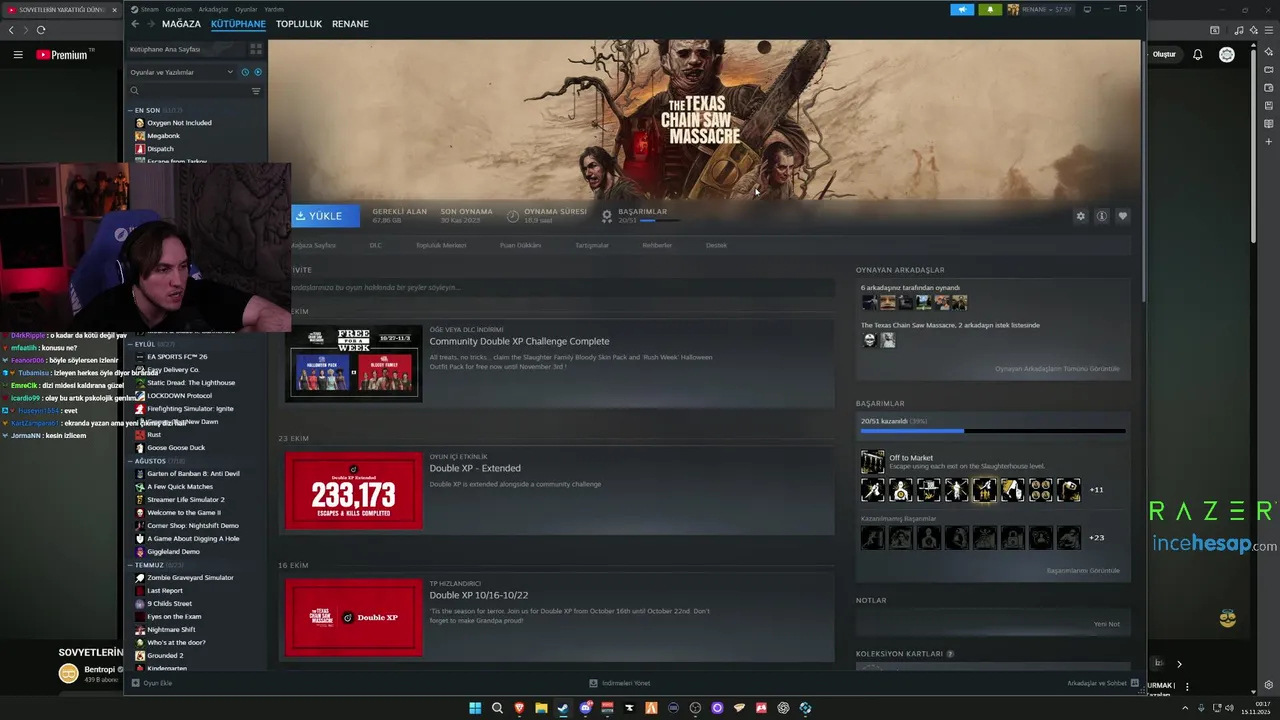The width and height of the screenshot is (1280, 720).
Task: Click Oynayan Arkadaşların Tümünü Görüntüle link
Action: tap(1057, 369)
